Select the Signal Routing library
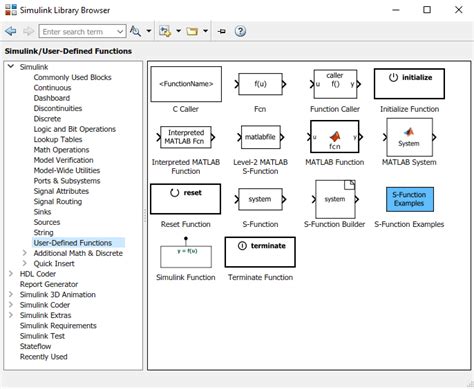 58,201
